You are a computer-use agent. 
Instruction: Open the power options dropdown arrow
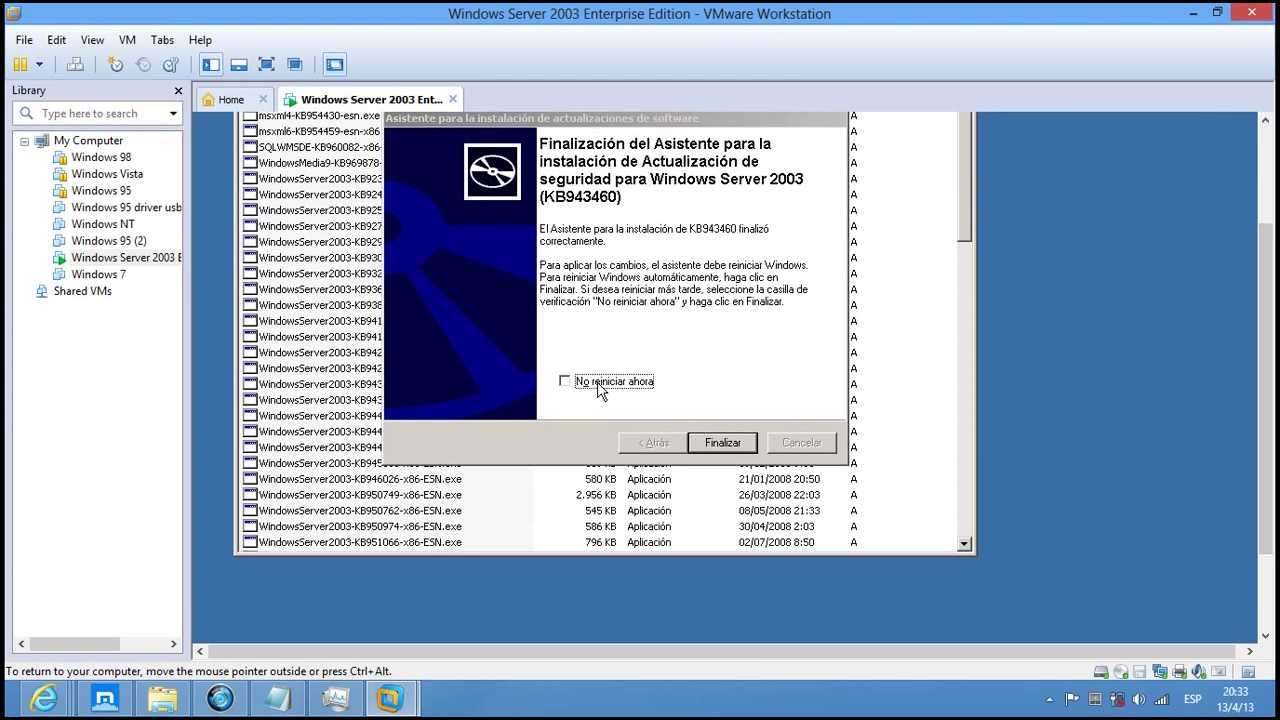pyautogui.click(x=40, y=64)
